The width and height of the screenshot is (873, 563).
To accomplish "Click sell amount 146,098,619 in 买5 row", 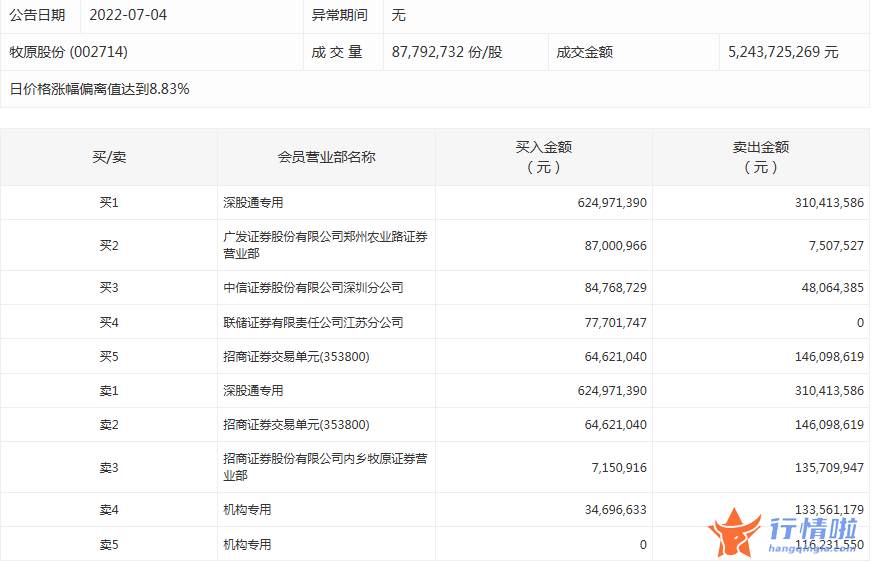I will (x=829, y=356).
